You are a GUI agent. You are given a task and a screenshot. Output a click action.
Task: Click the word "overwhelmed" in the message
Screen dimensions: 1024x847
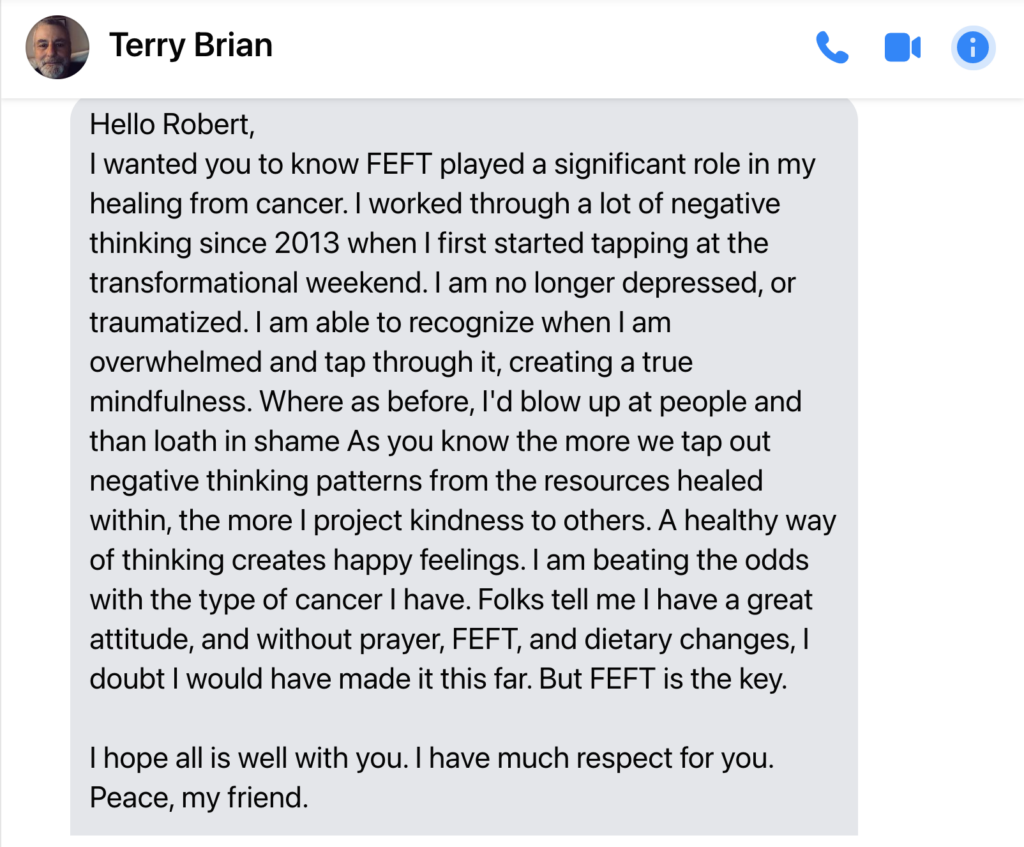pyautogui.click(x=176, y=362)
